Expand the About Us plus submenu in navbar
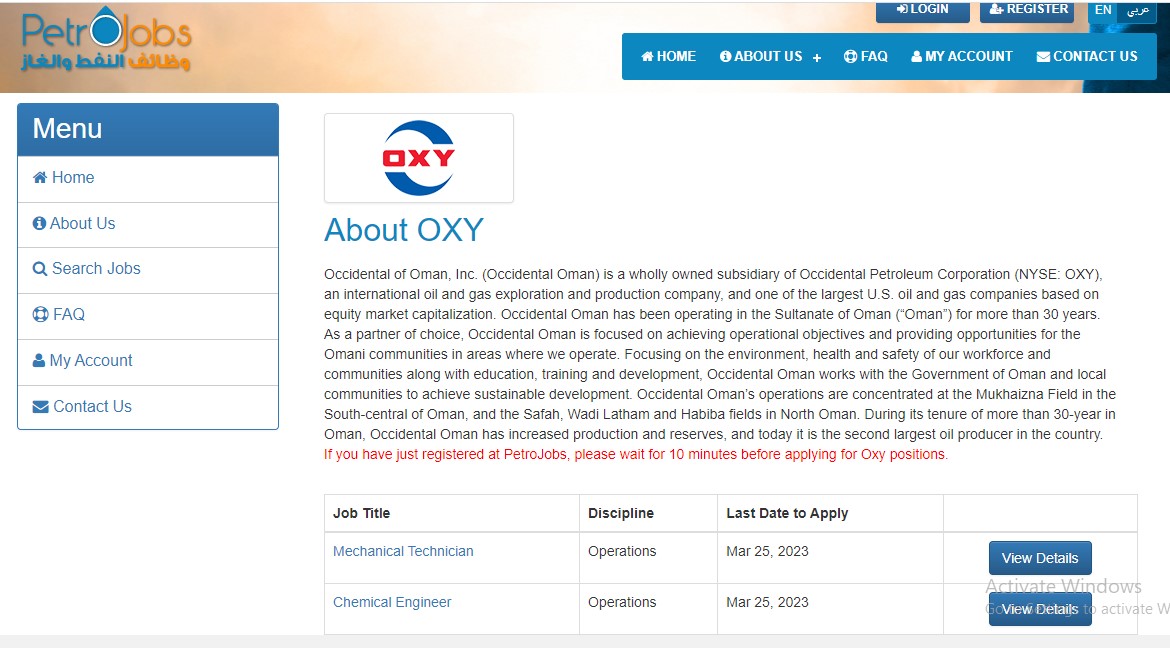 click(x=817, y=58)
